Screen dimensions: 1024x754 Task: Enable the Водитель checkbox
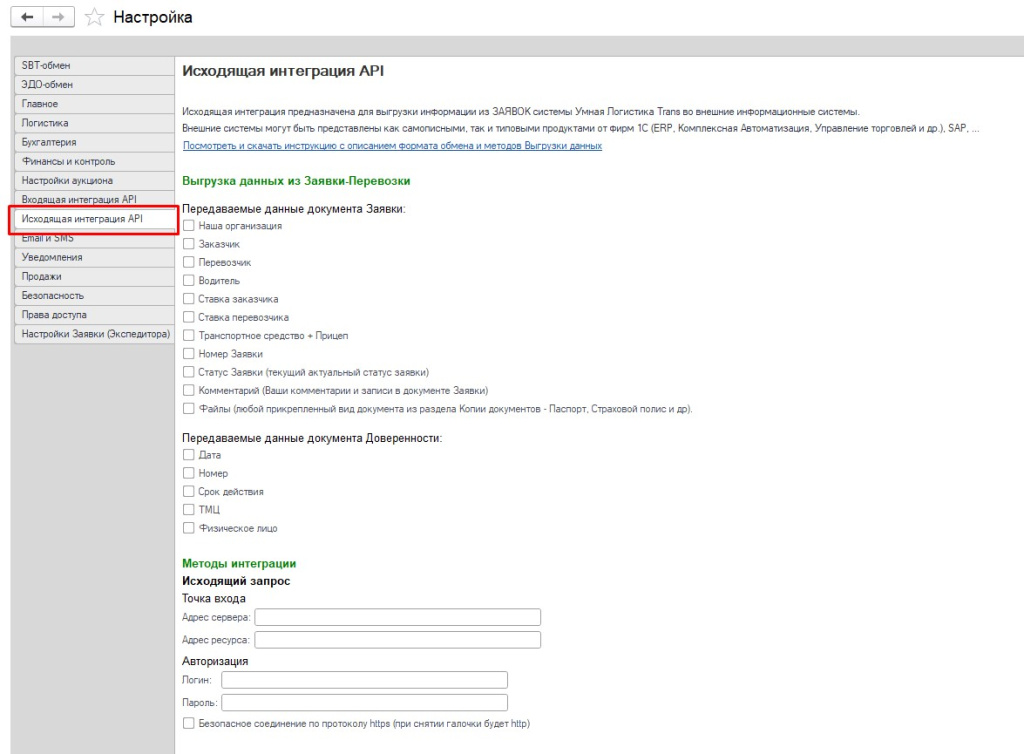[189, 280]
